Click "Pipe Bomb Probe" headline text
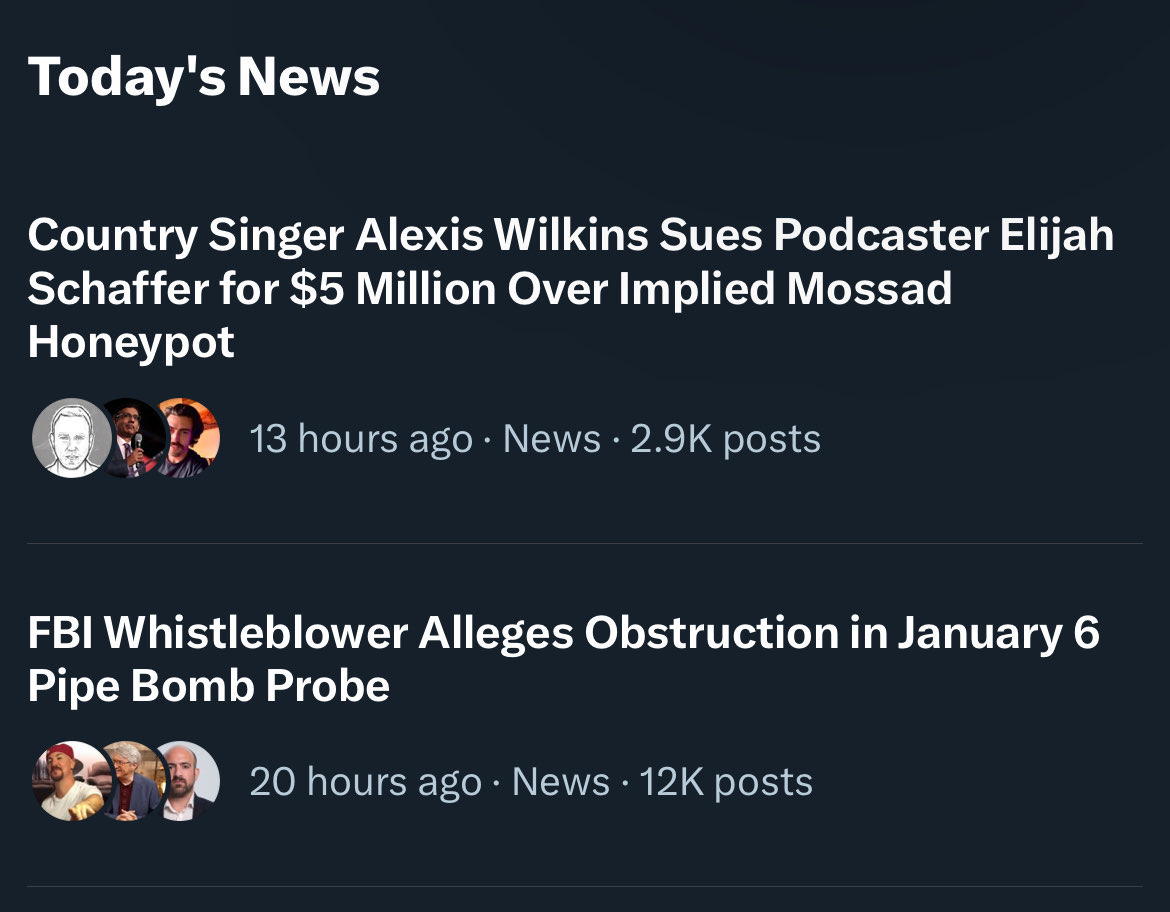Viewport: 1170px width, 912px height. (x=208, y=686)
